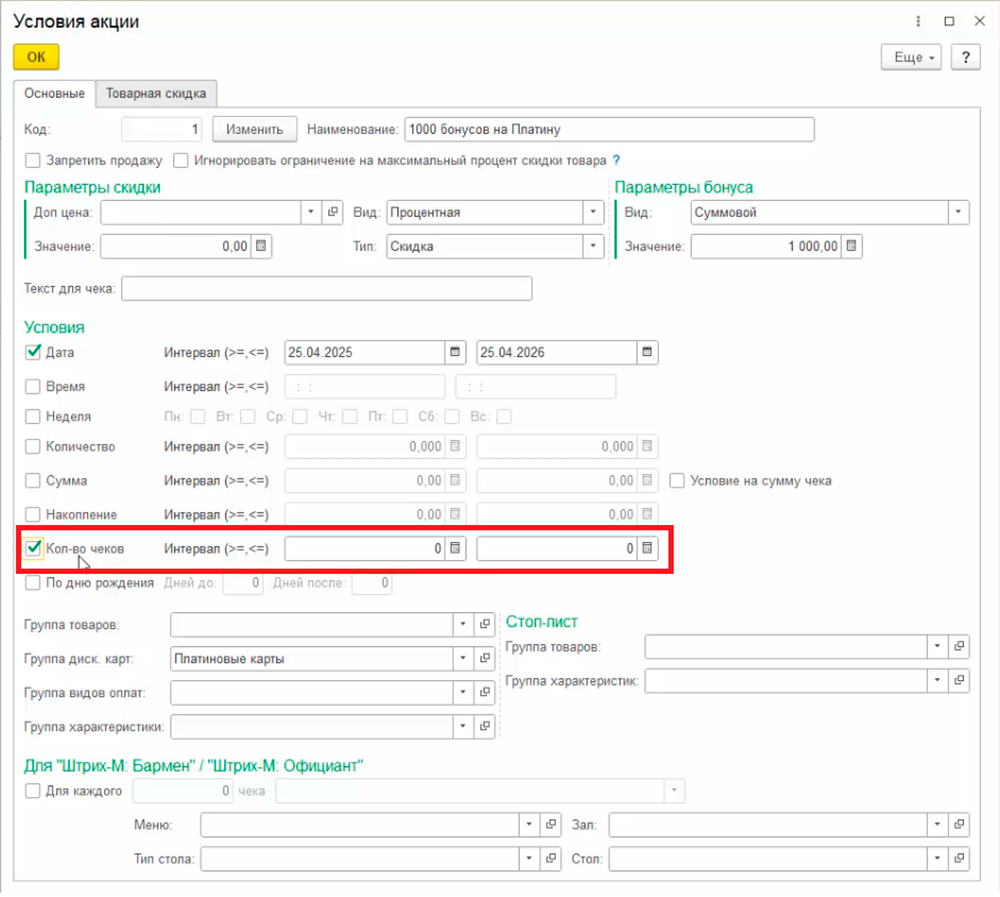Viewport: 1000px width, 897px height.
Task: Open the Тип dropdown showing Скидка
Action: [594, 246]
